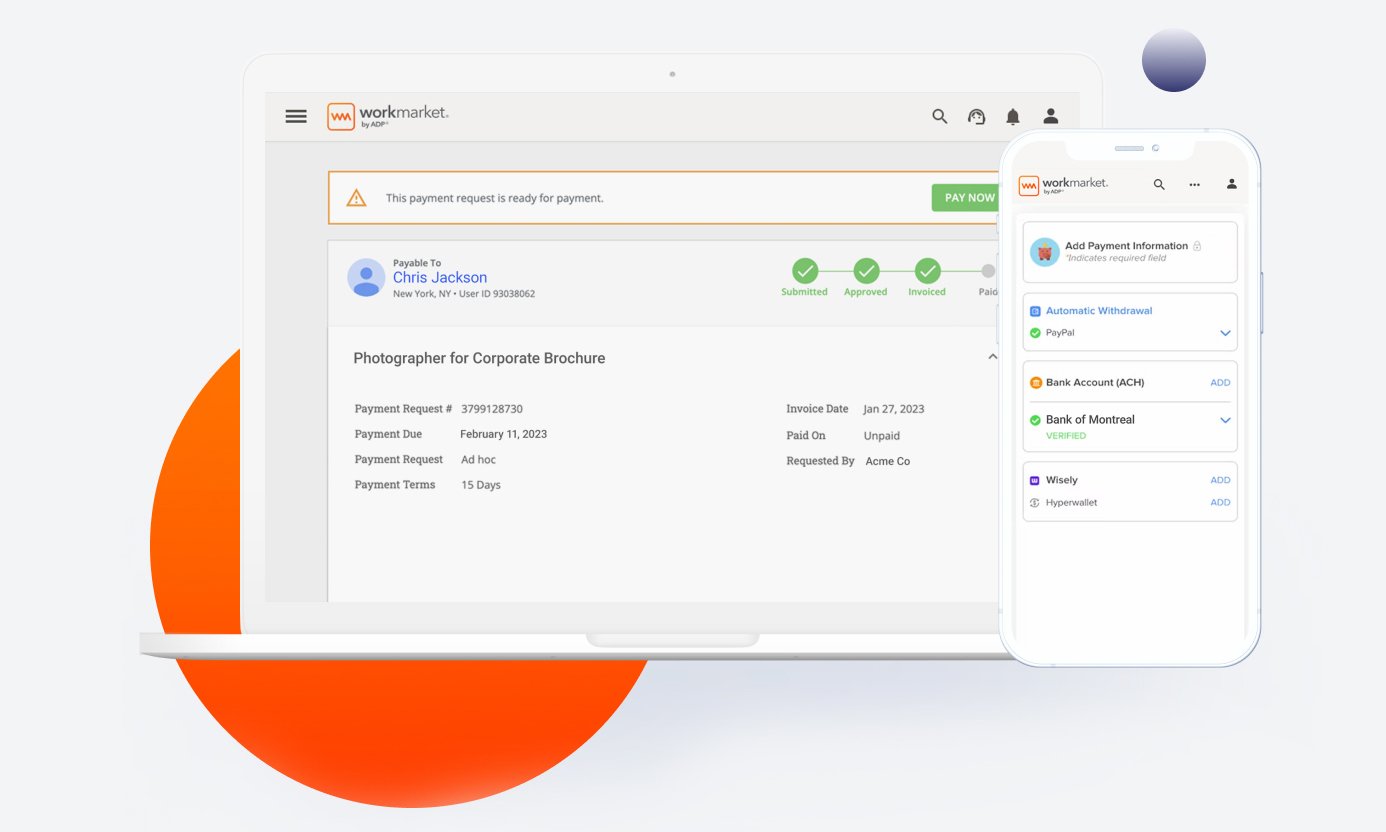
Task: Open the support headset icon
Action: 976,116
